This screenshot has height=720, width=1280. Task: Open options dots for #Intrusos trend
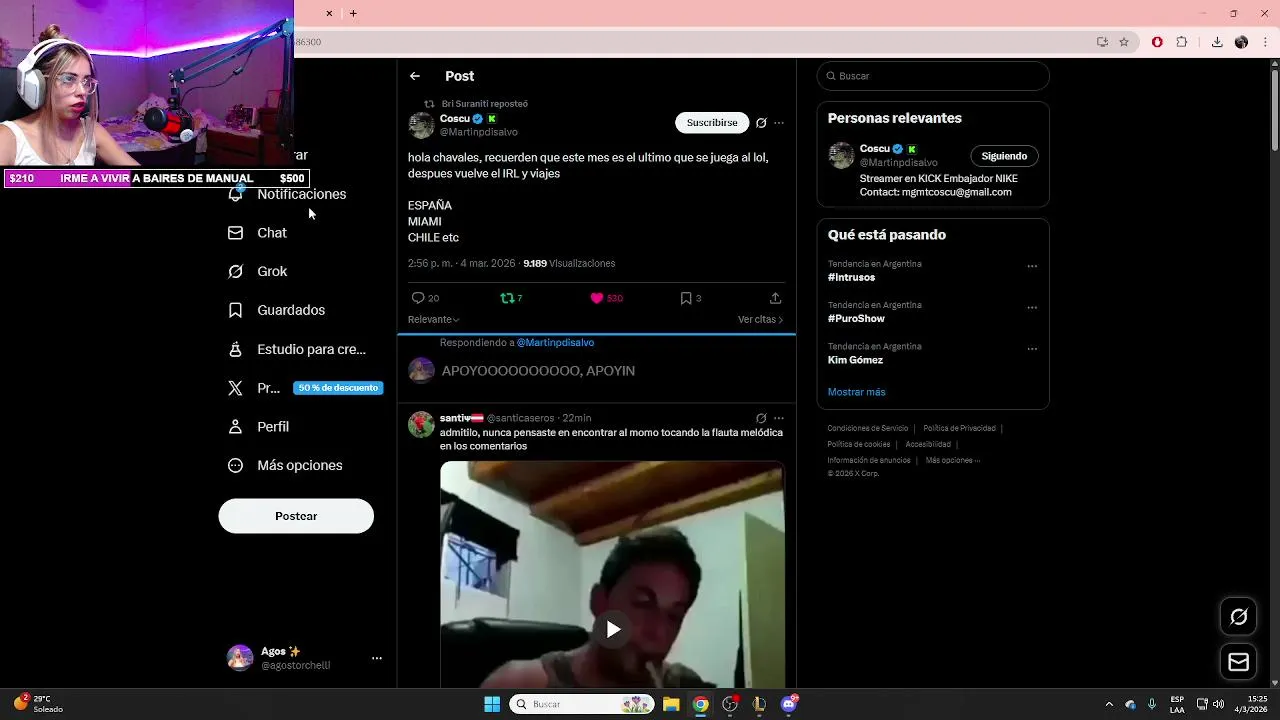1032,267
